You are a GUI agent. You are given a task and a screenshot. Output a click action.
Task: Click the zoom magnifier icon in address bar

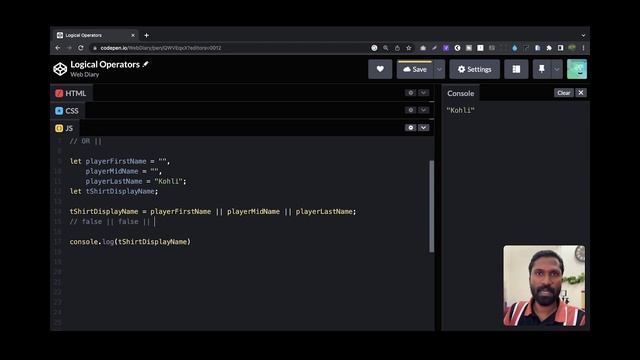click(x=386, y=48)
